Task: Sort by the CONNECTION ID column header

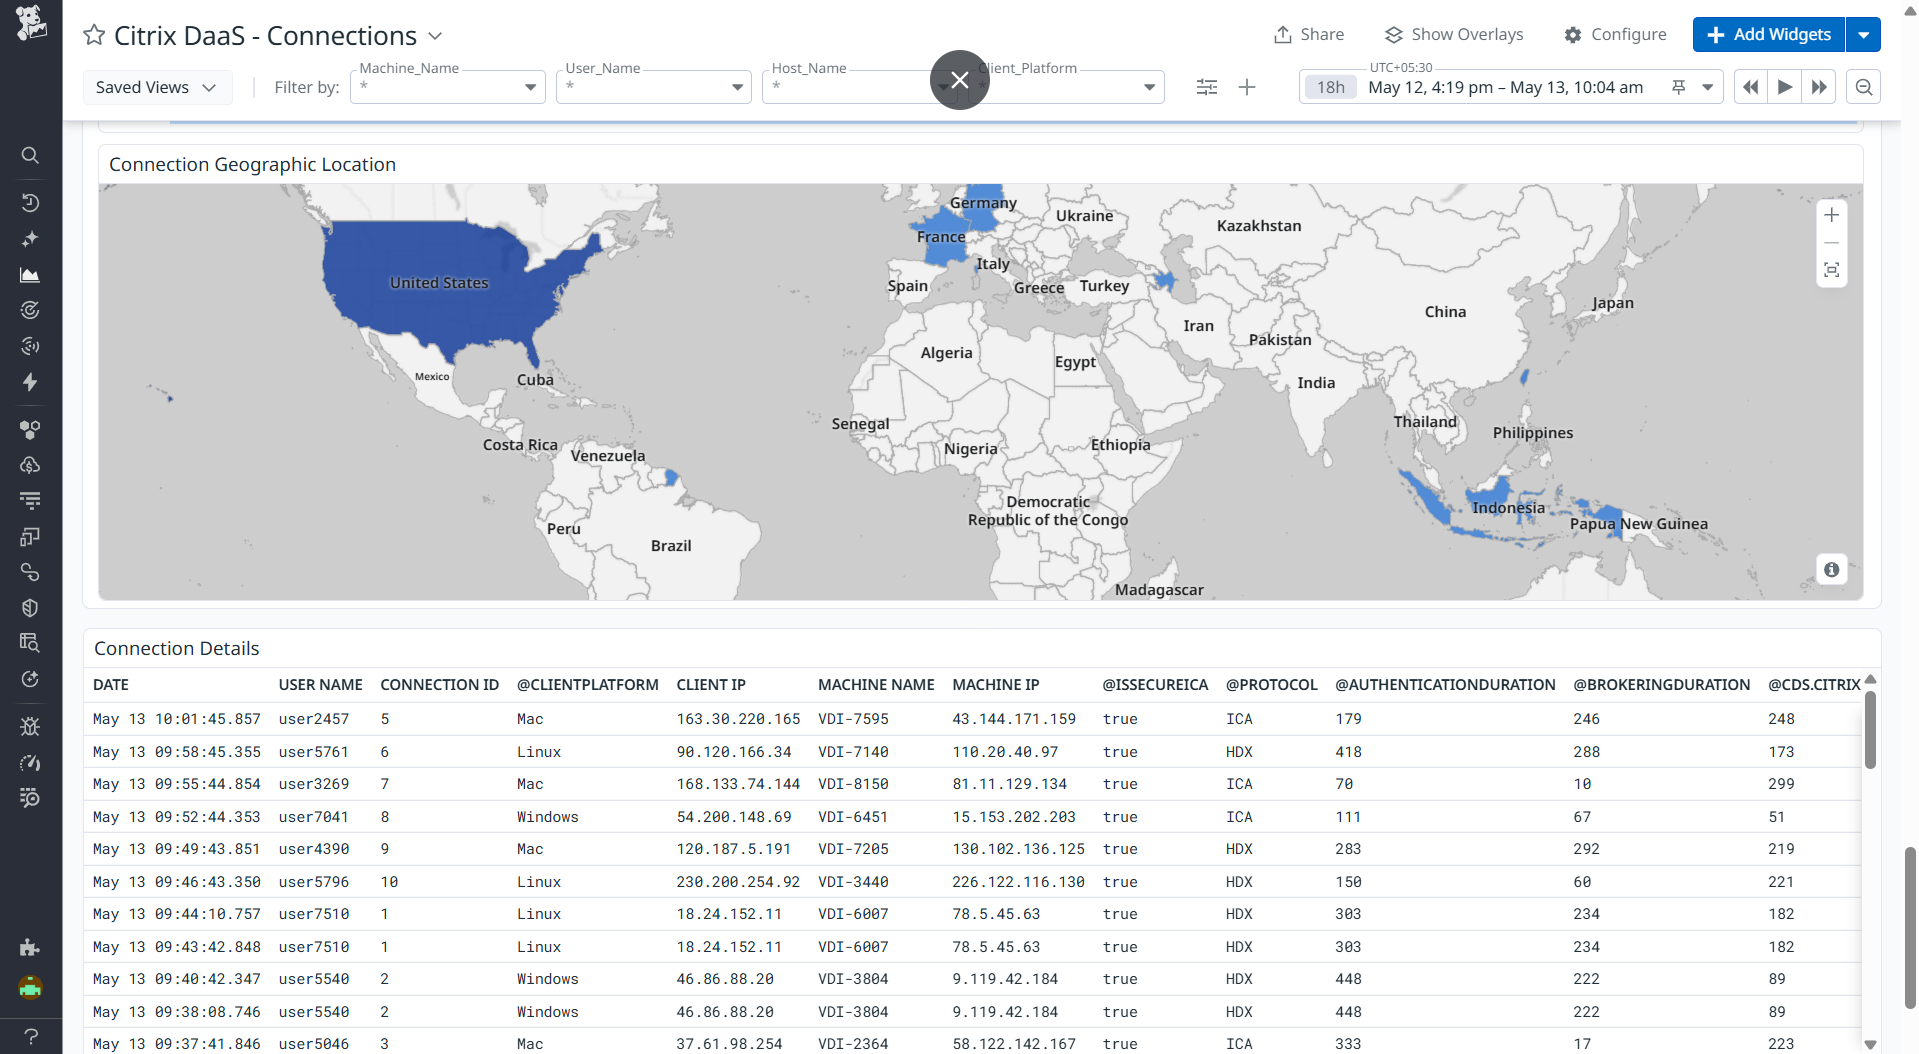Action: (x=440, y=685)
